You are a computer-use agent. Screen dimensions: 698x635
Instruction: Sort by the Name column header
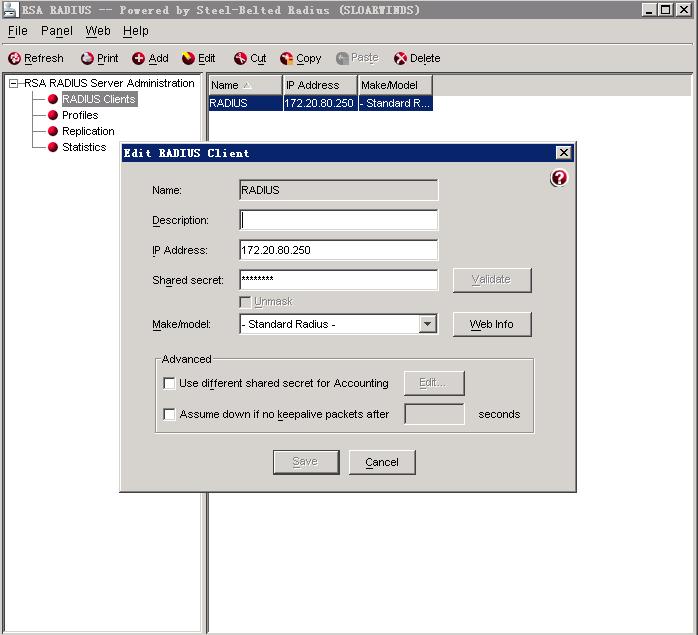[245, 85]
